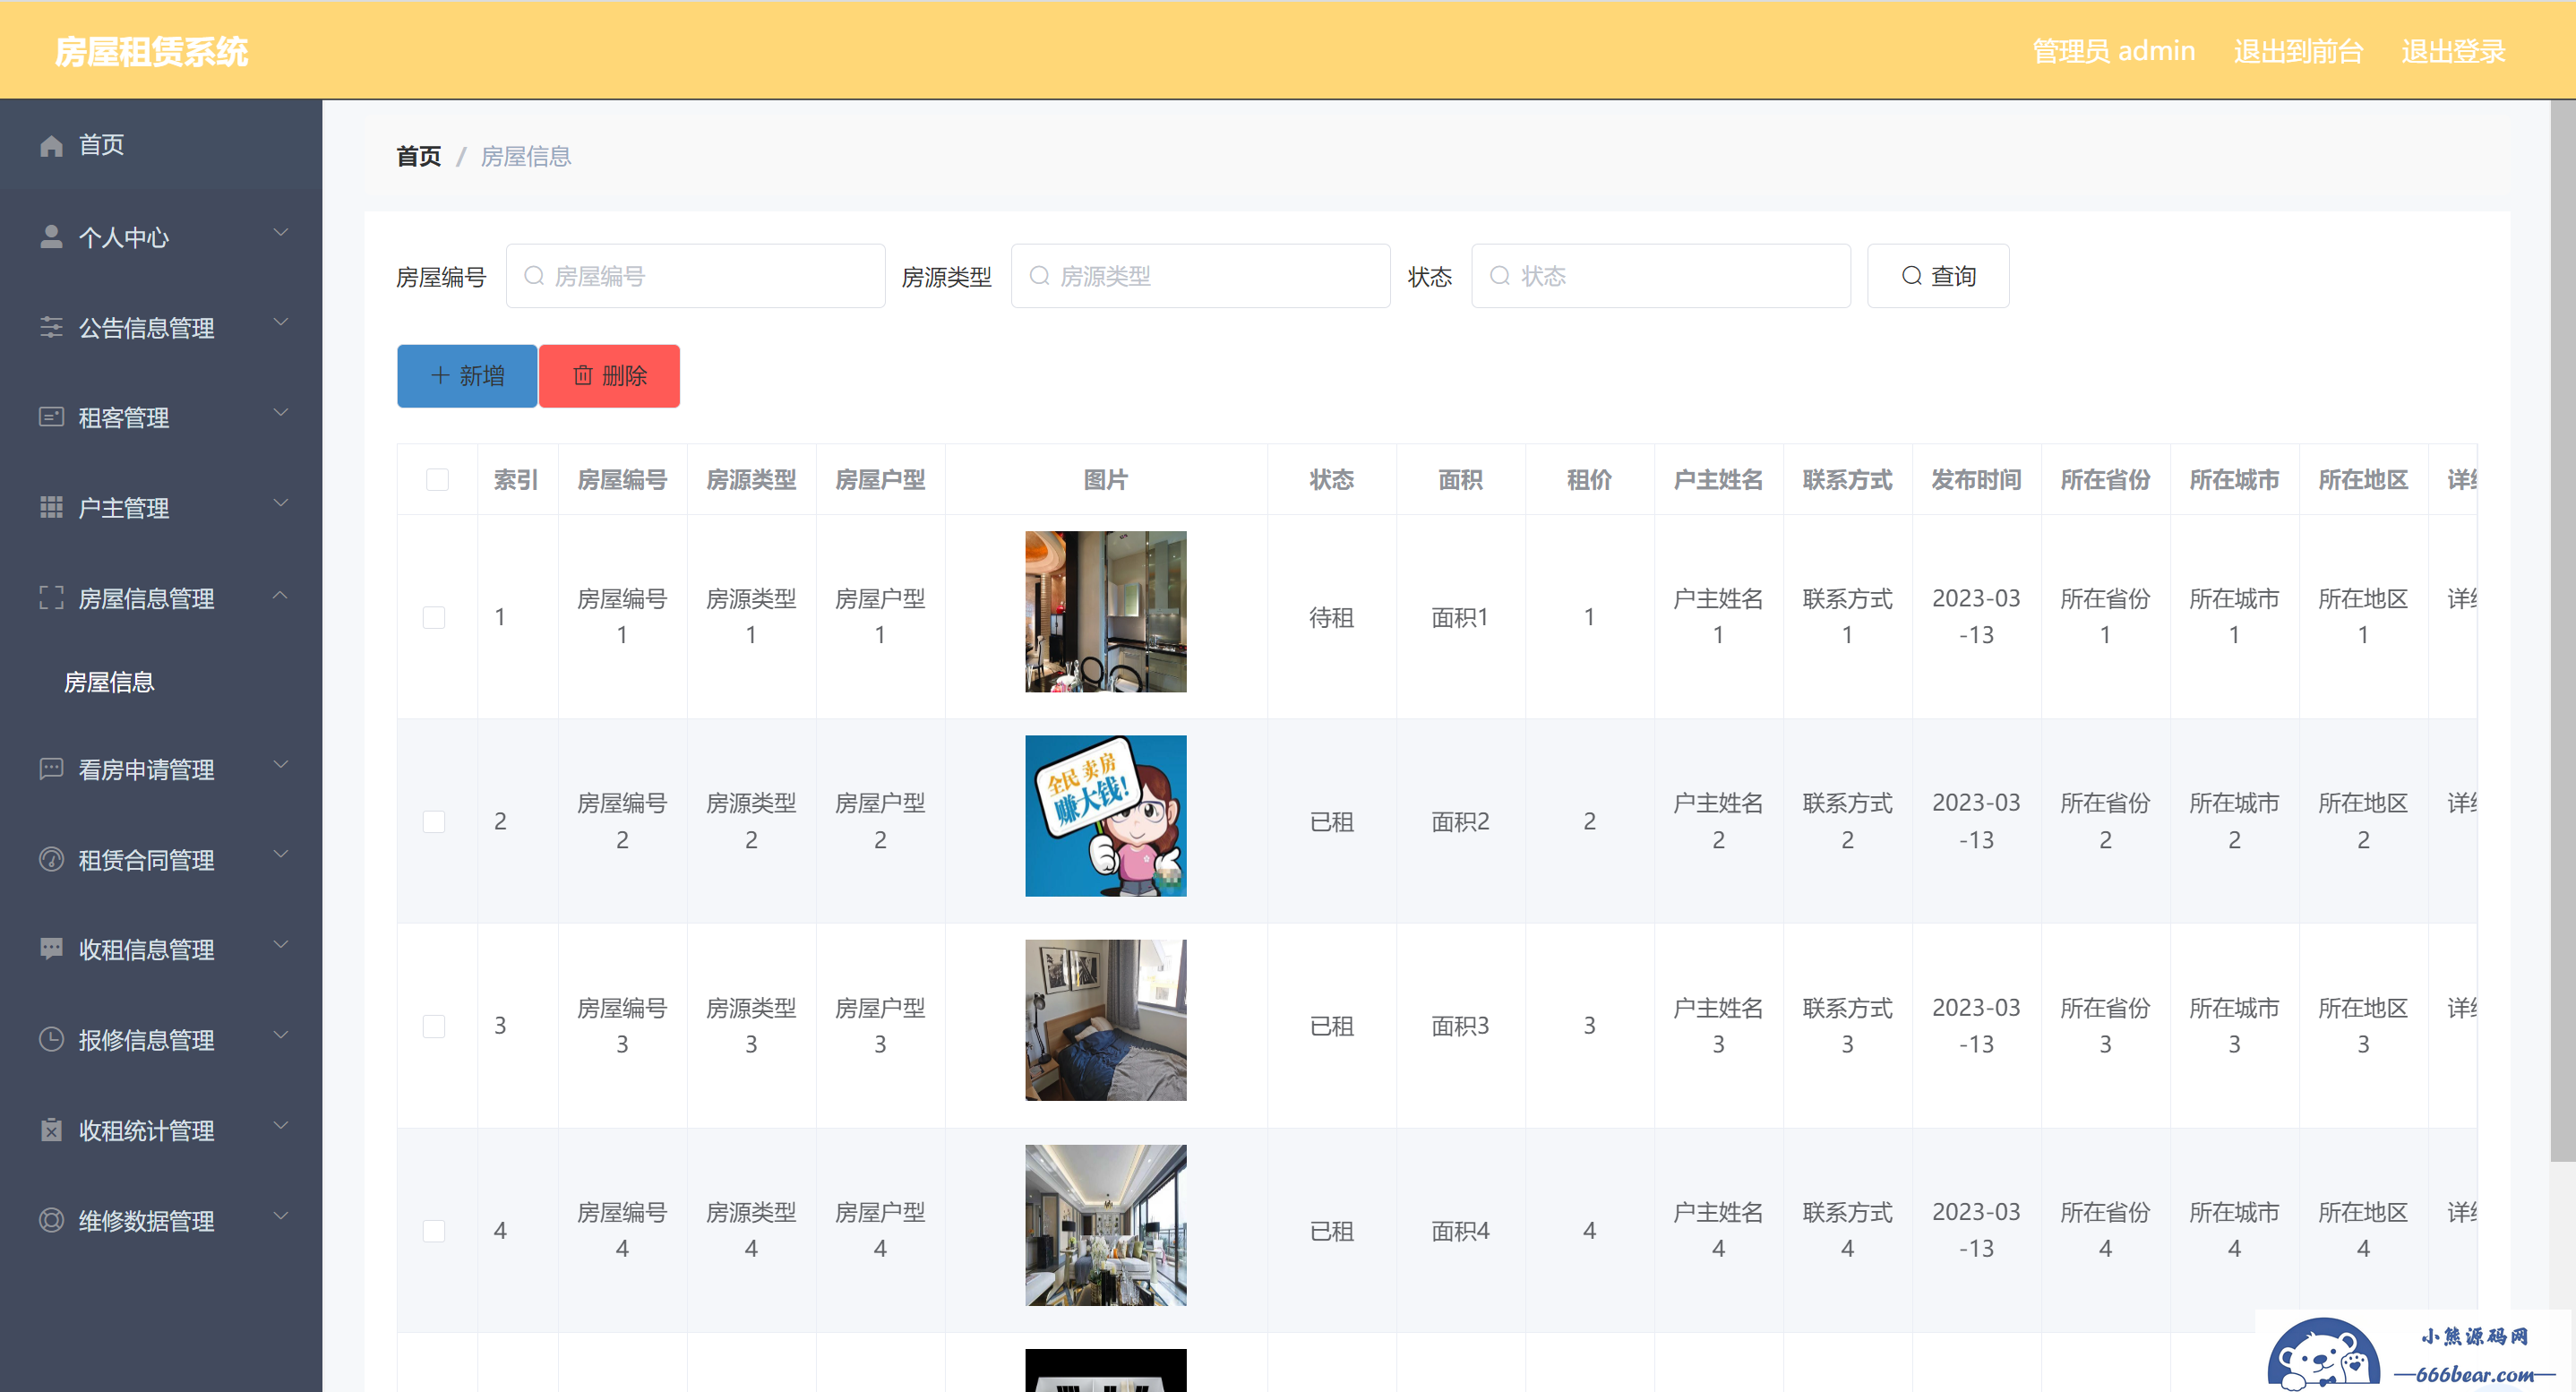Image resolution: width=2576 pixels, height=1392 pixels.
Task: Click the plus icon on 新增 button
Action: coord(440,376)
